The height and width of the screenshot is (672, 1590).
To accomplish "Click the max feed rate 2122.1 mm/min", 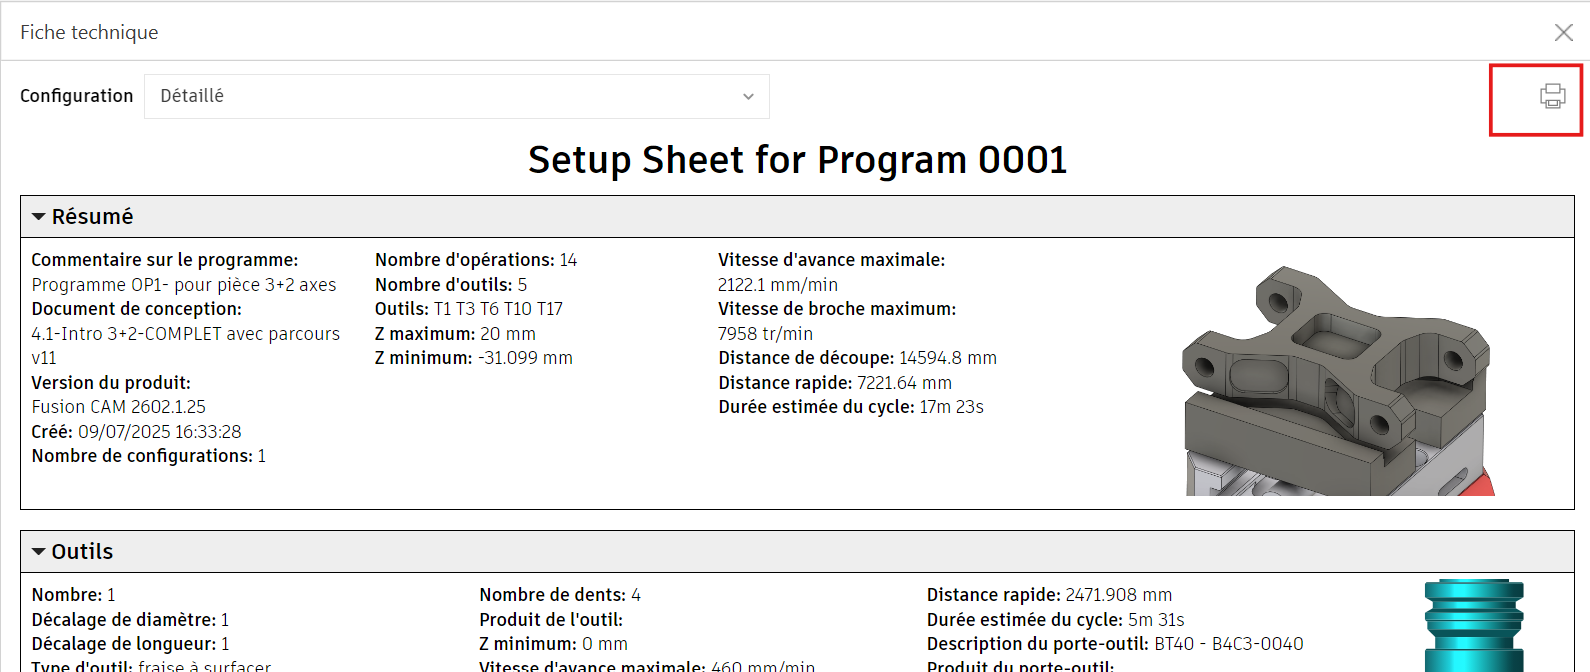I will click(x=778, y=285).
